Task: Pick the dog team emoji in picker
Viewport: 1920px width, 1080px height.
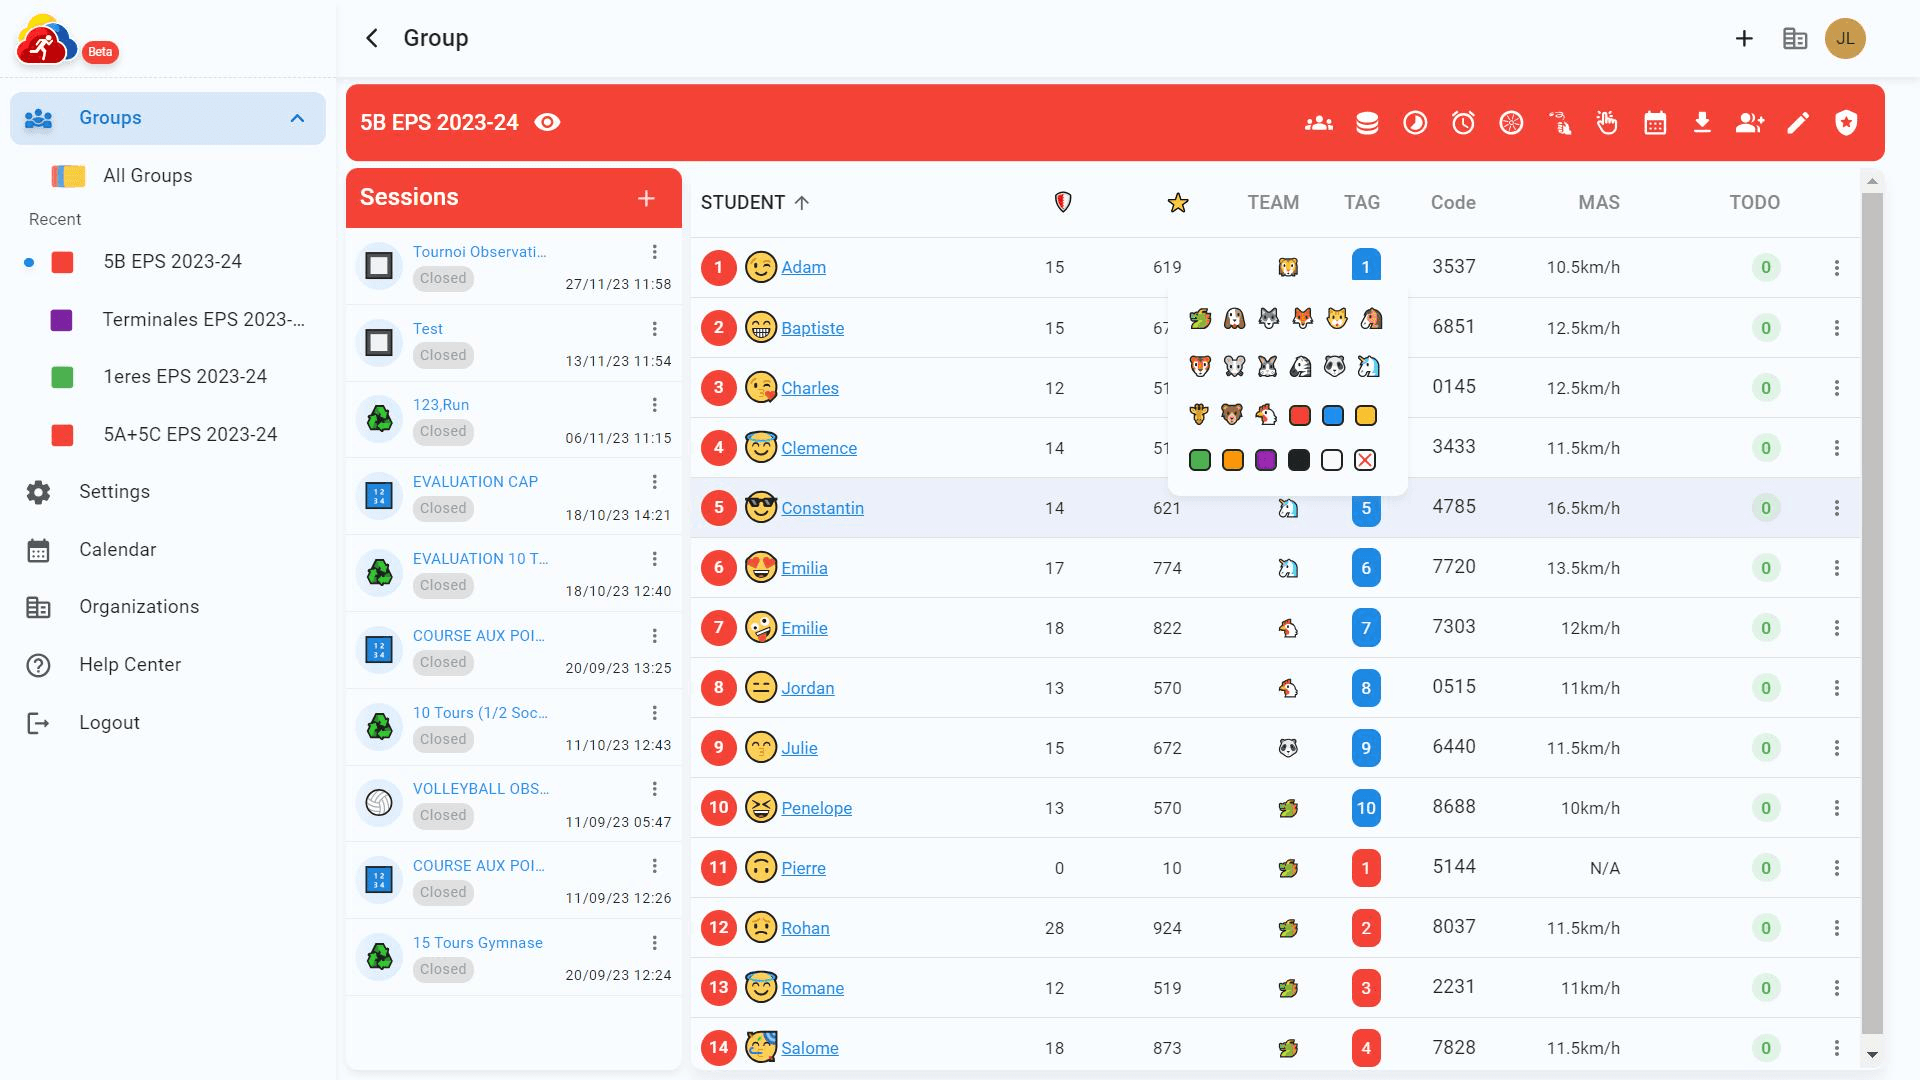Action: (1234, 319)
